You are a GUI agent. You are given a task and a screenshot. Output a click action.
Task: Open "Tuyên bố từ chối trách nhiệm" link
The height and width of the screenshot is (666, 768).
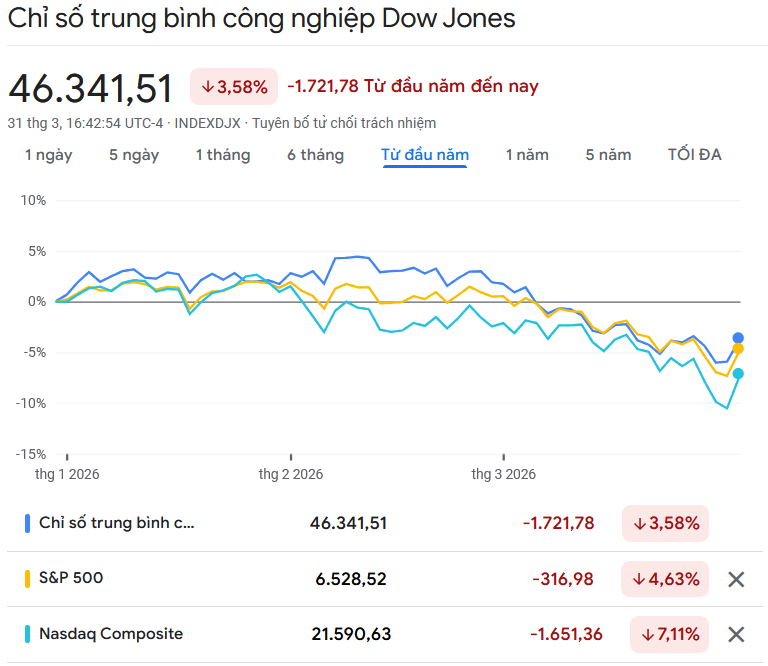(344, 123)
